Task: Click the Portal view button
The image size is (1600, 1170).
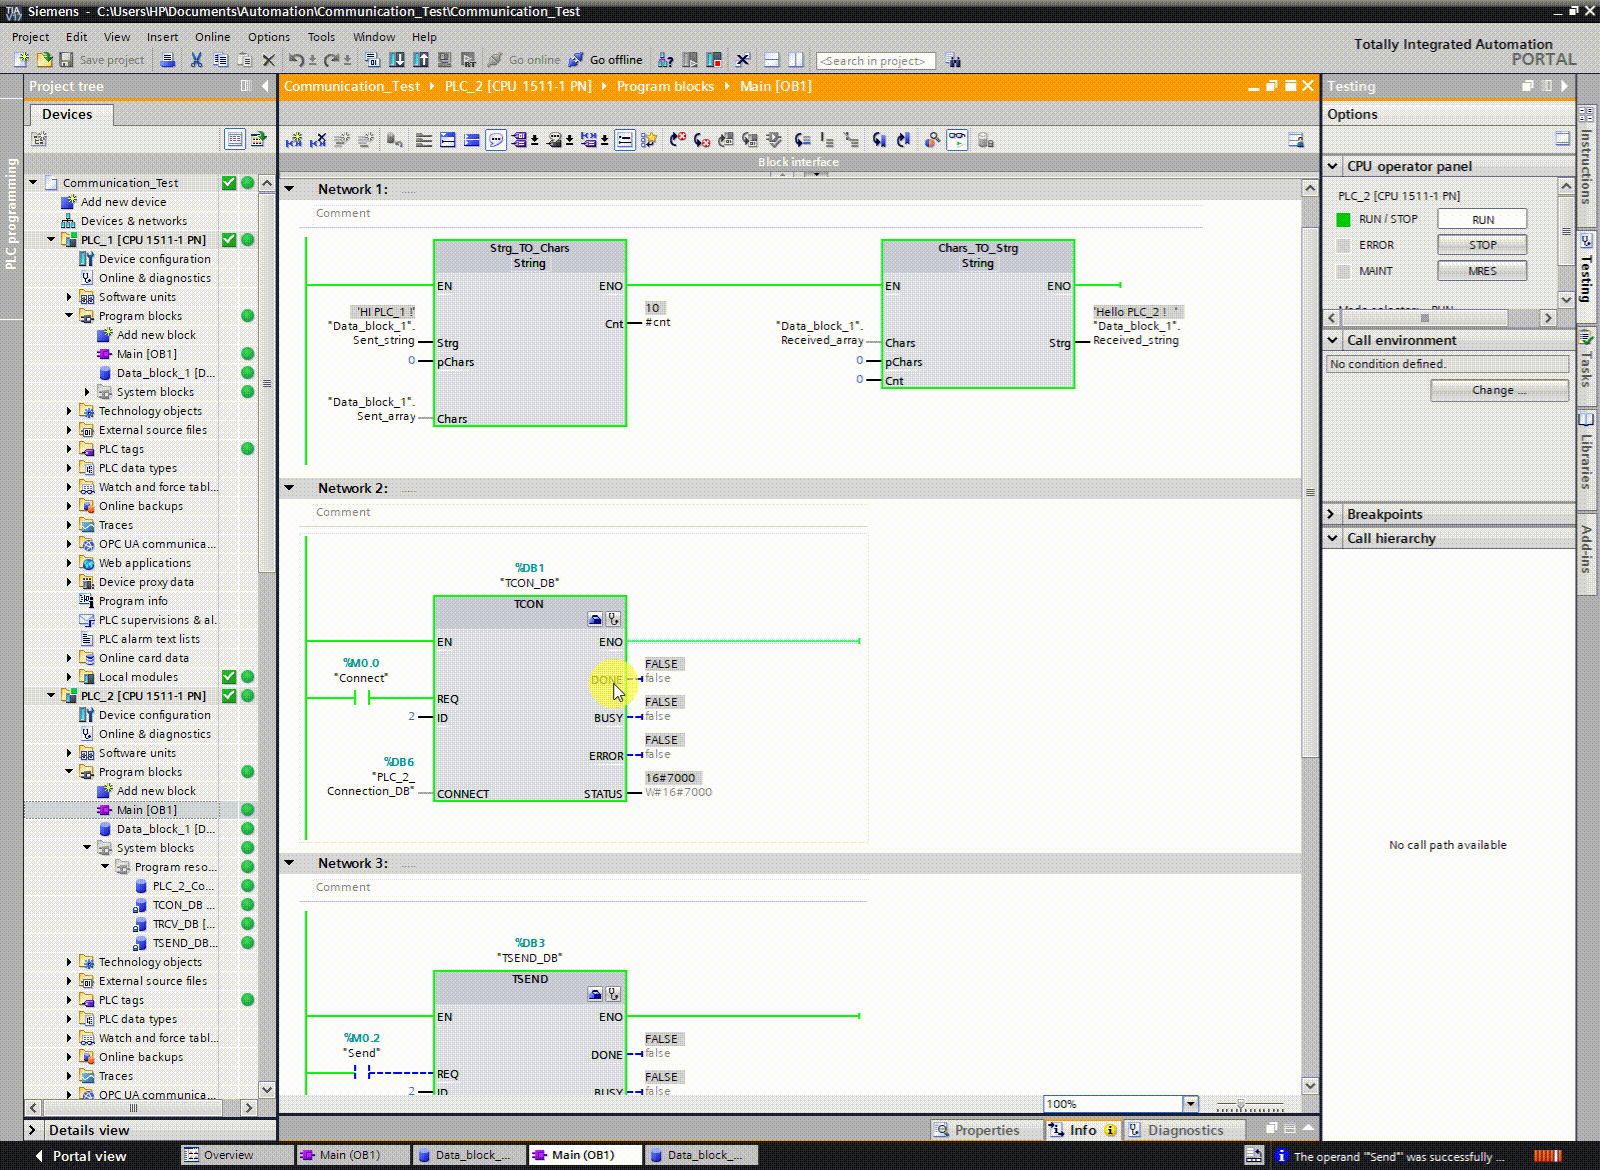Action: (80, 1156)
